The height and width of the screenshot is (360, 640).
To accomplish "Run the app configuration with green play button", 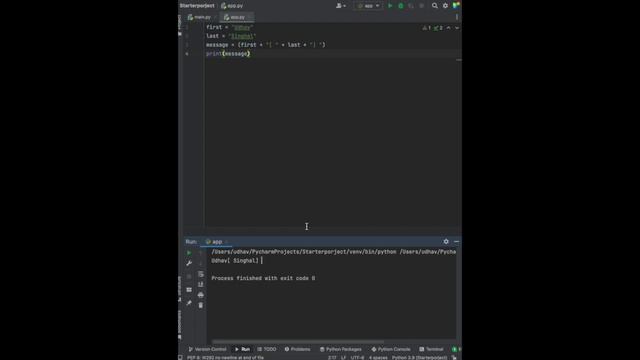I will (x=390, y=6).
